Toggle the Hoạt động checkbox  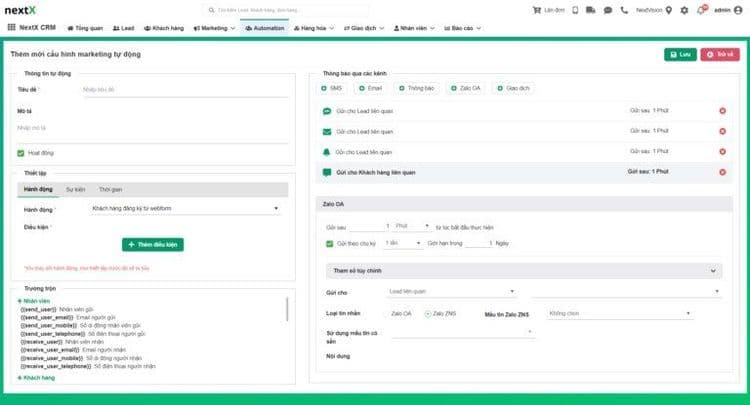(x=21, y=153)
